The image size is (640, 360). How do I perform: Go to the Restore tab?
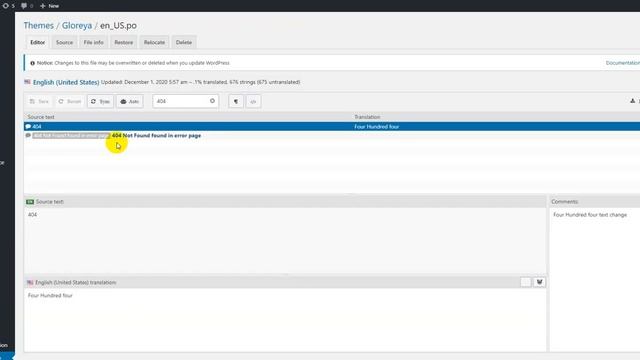(123, 42)
